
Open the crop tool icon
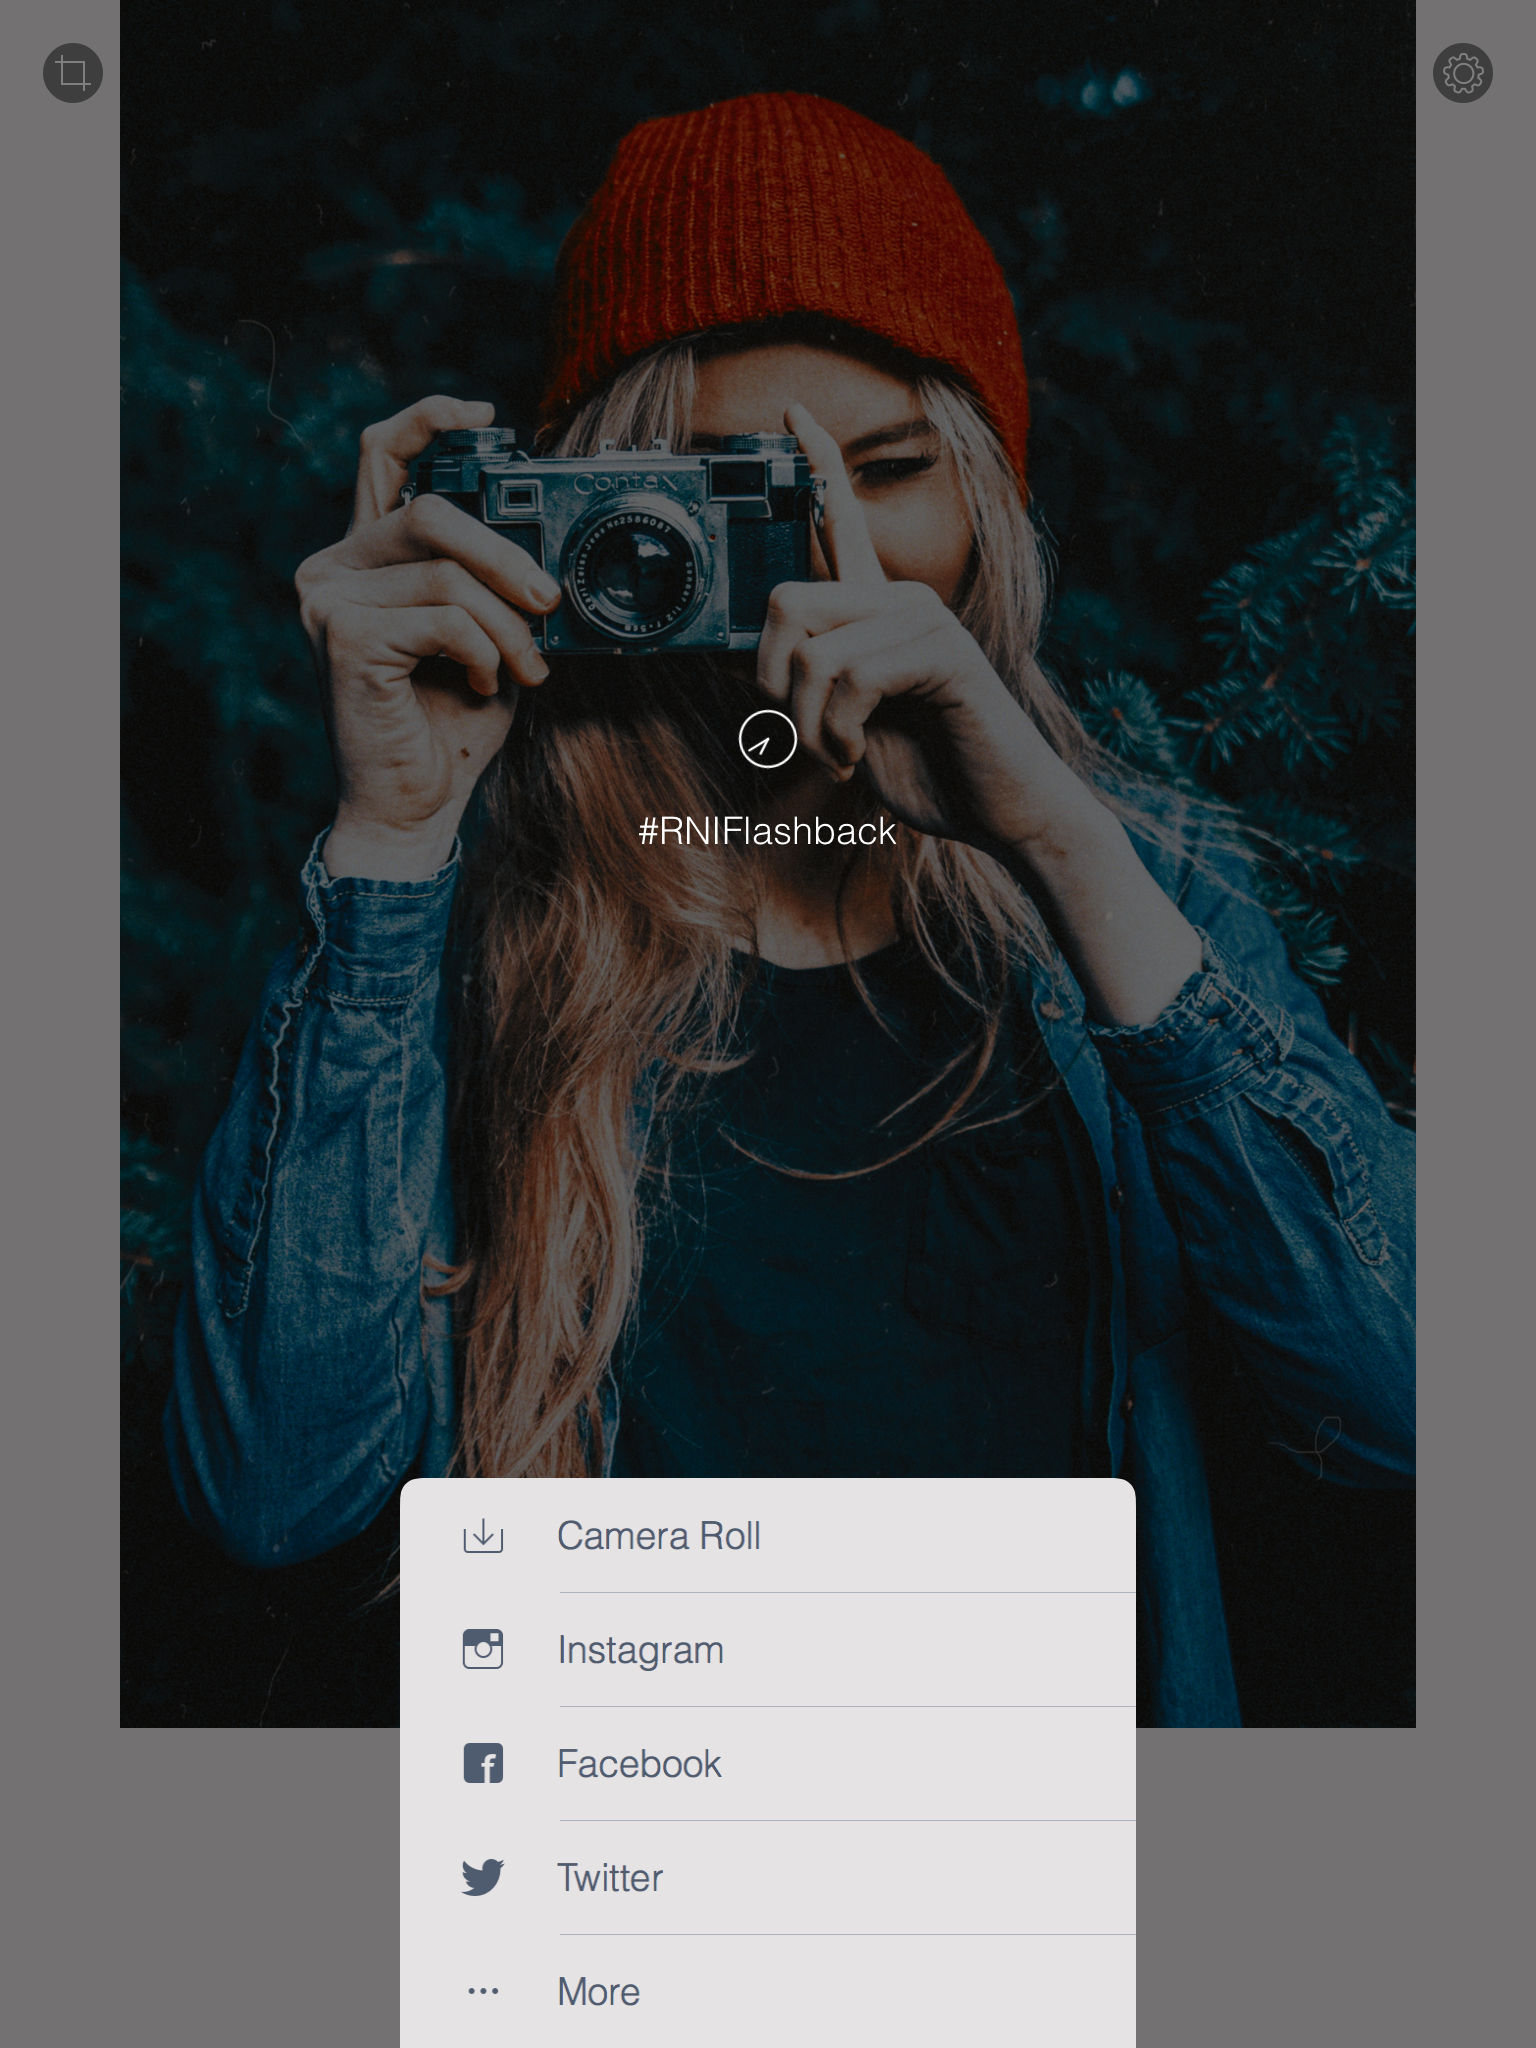click(73, 73)
